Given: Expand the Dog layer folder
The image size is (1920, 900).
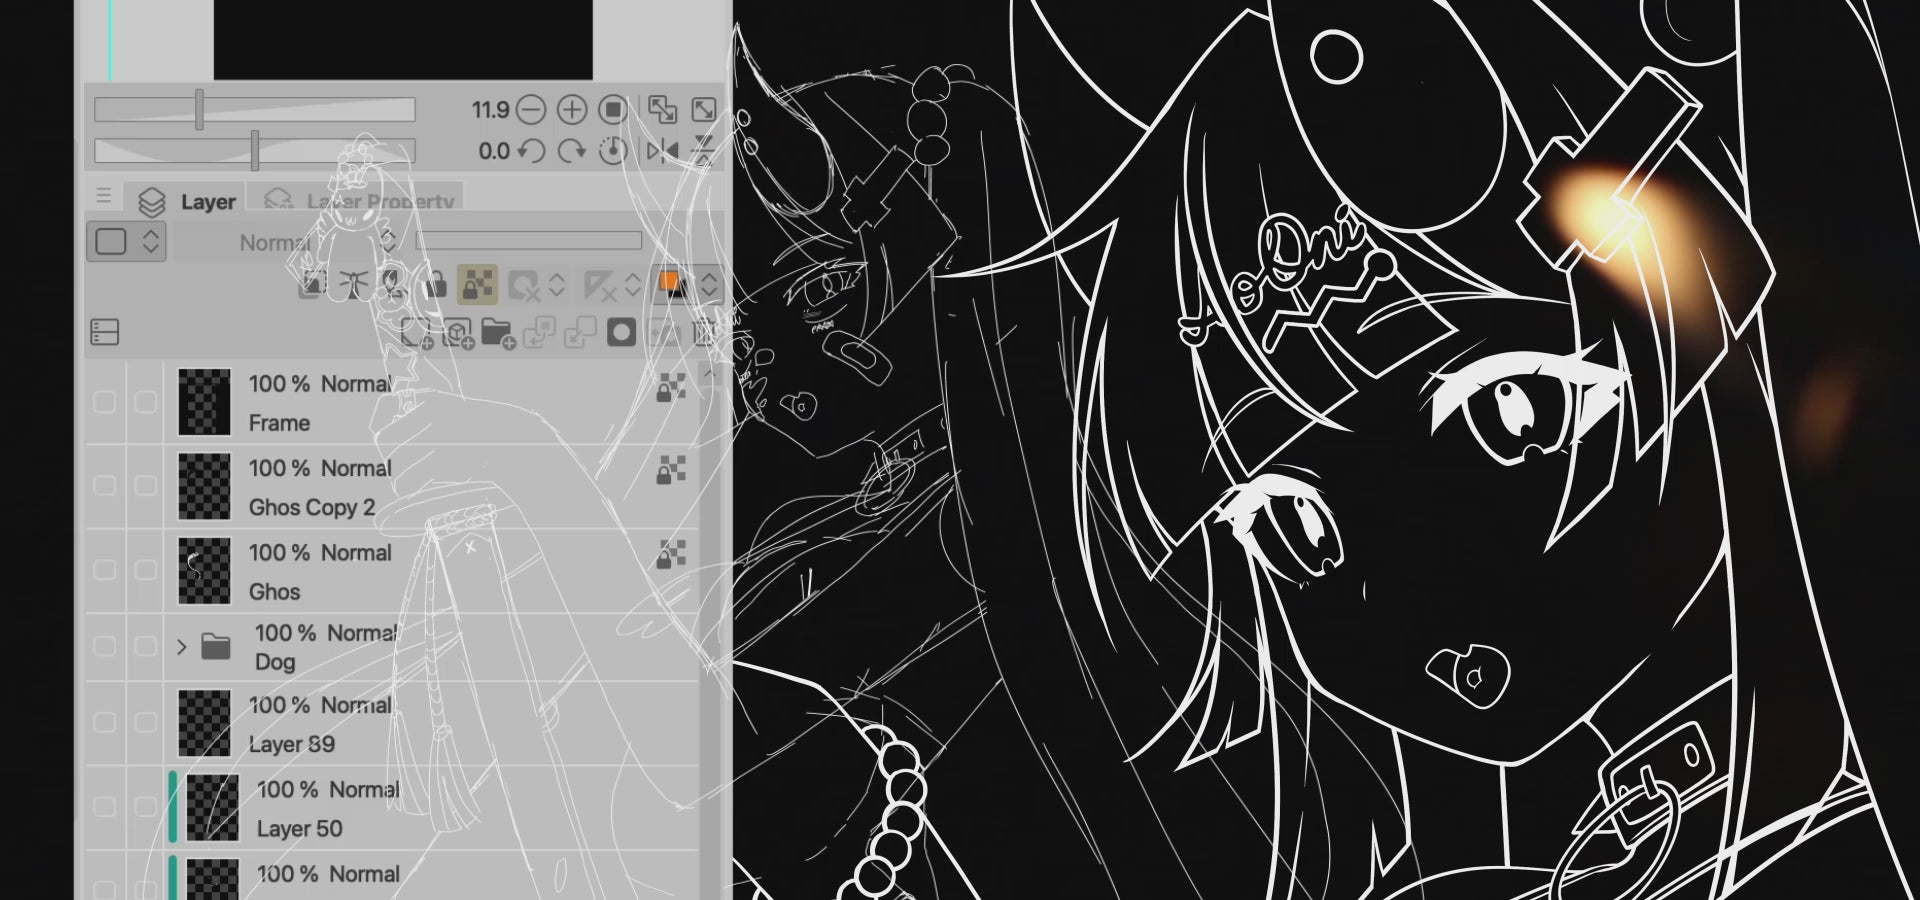Looking at the screenshot, I should click(x=181, y=647).
